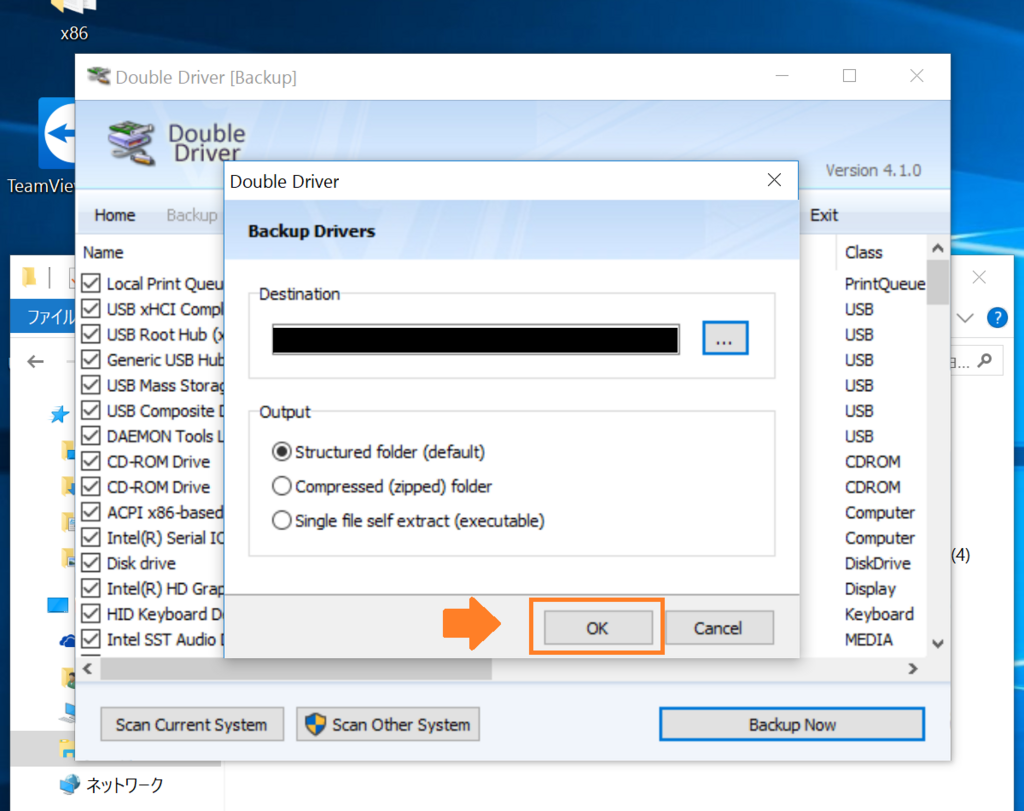
Task: Select the Generic USB Hub driver row
Action: click(165, 360)
